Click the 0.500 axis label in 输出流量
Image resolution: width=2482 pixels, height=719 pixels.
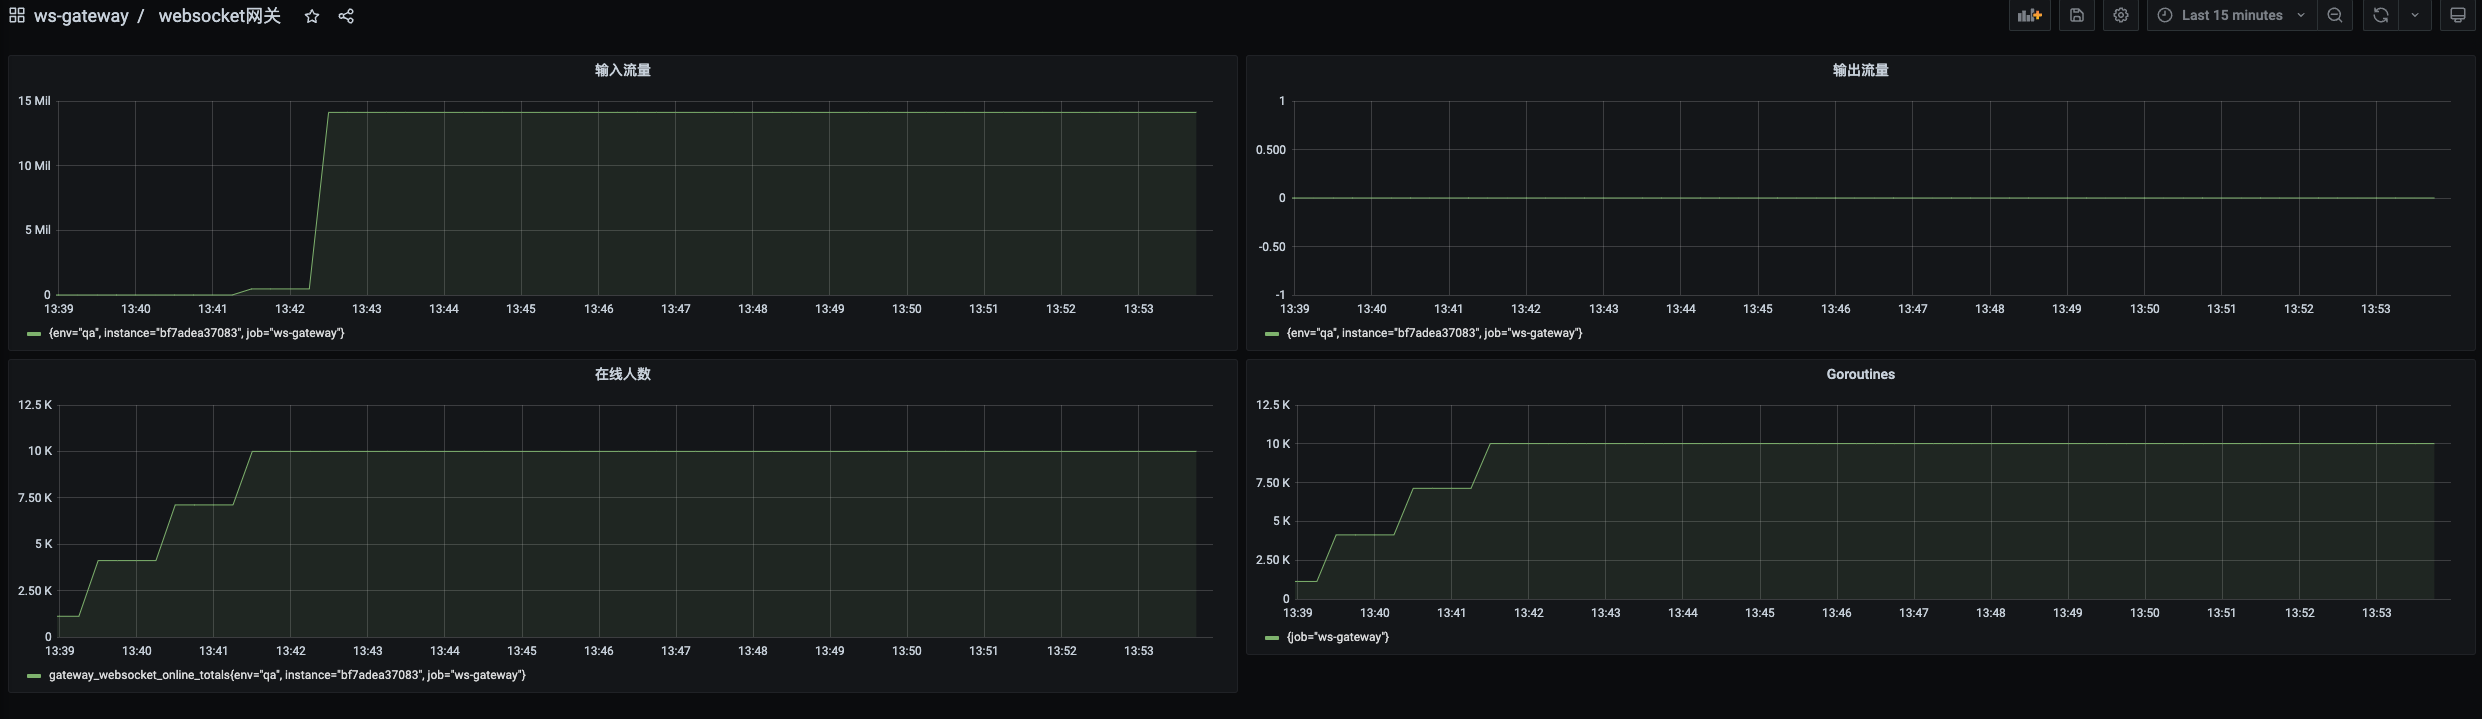pos(1271,150)
